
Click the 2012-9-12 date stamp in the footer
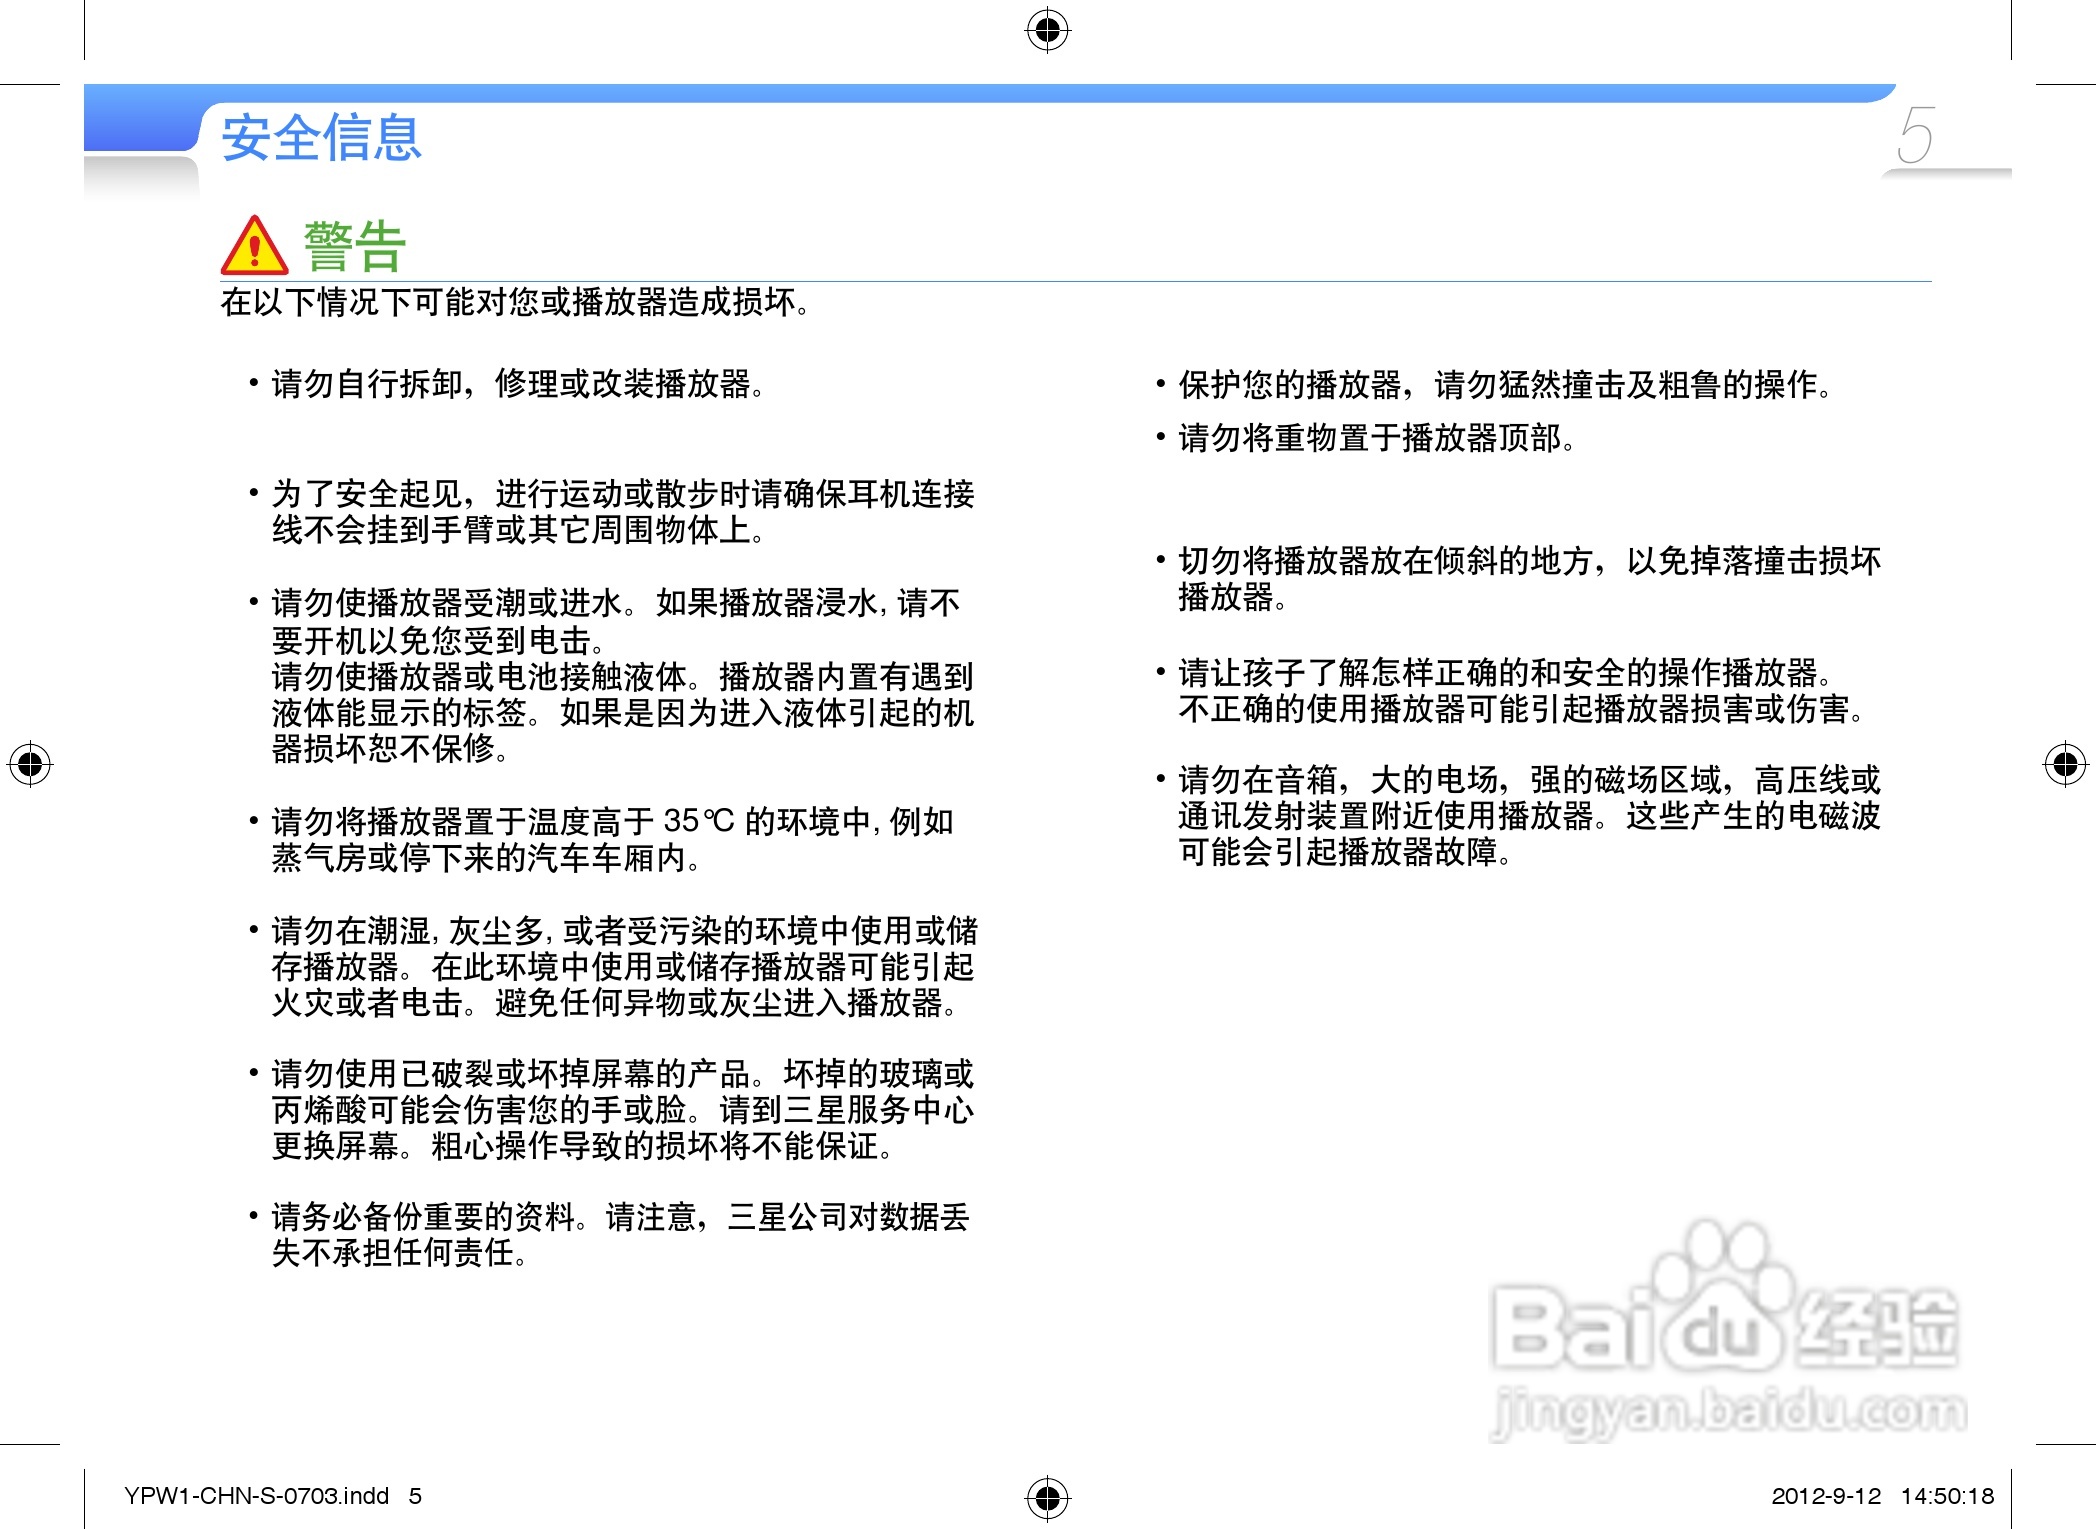click(x=1826, y=1496)
